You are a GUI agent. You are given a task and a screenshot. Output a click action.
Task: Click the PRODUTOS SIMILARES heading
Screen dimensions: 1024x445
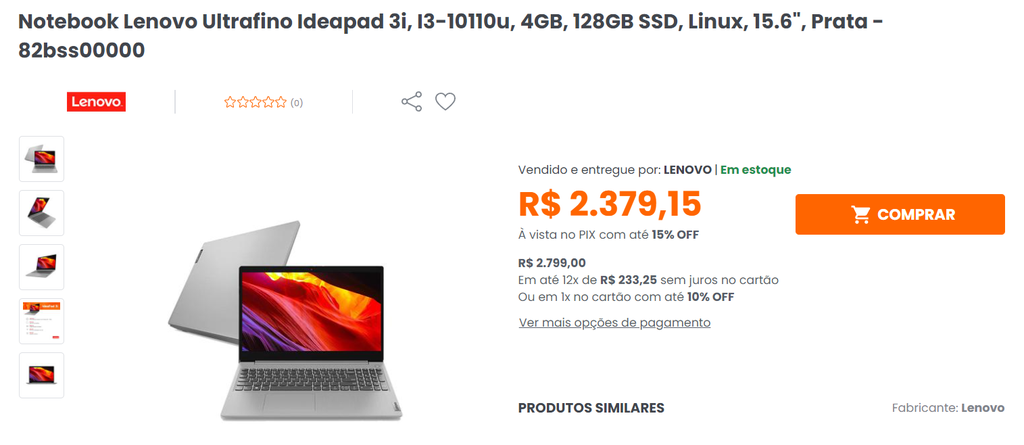(591, 408)
